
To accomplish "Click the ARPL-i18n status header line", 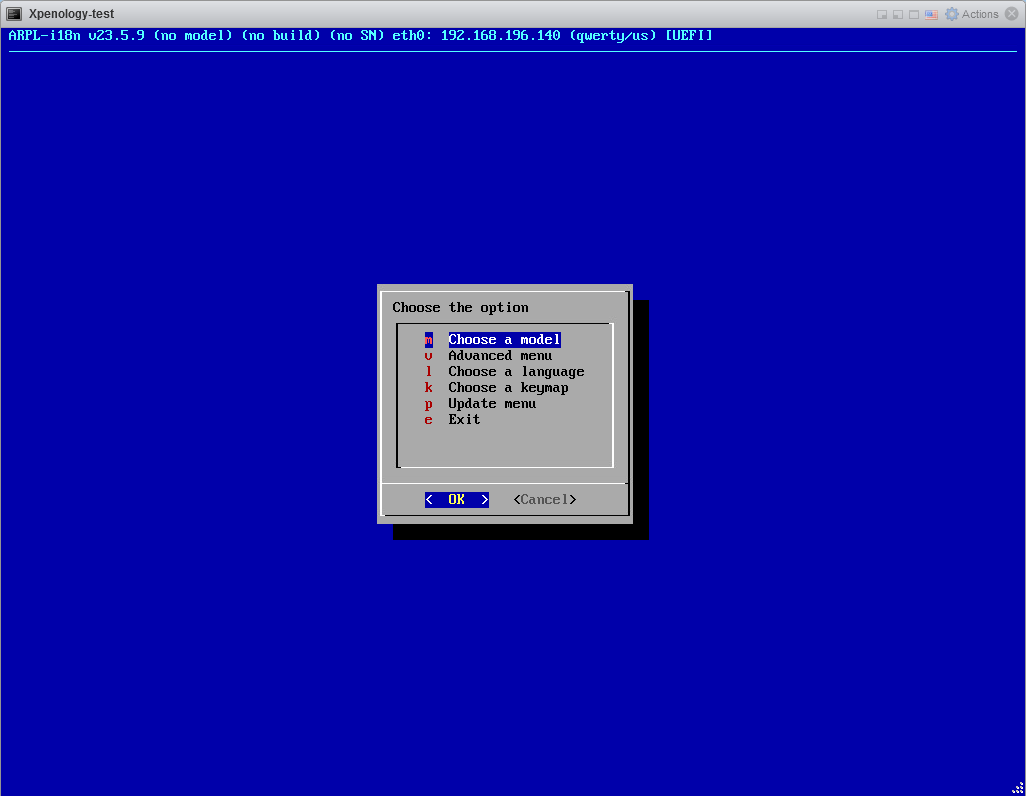I will point(360,36).
